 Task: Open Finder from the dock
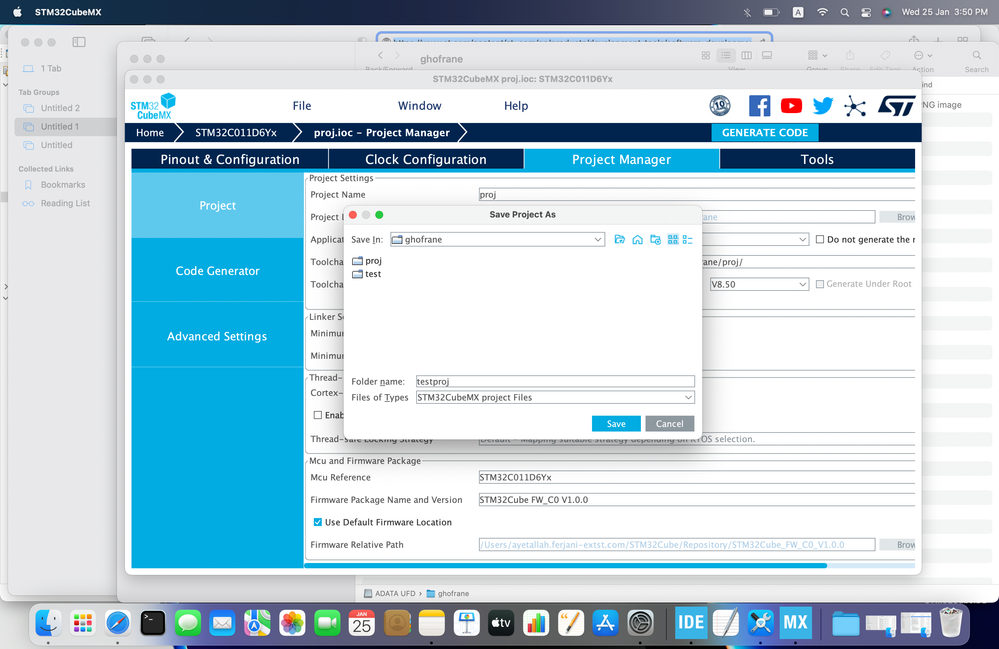pyautogui.click(x=48, y=623)
